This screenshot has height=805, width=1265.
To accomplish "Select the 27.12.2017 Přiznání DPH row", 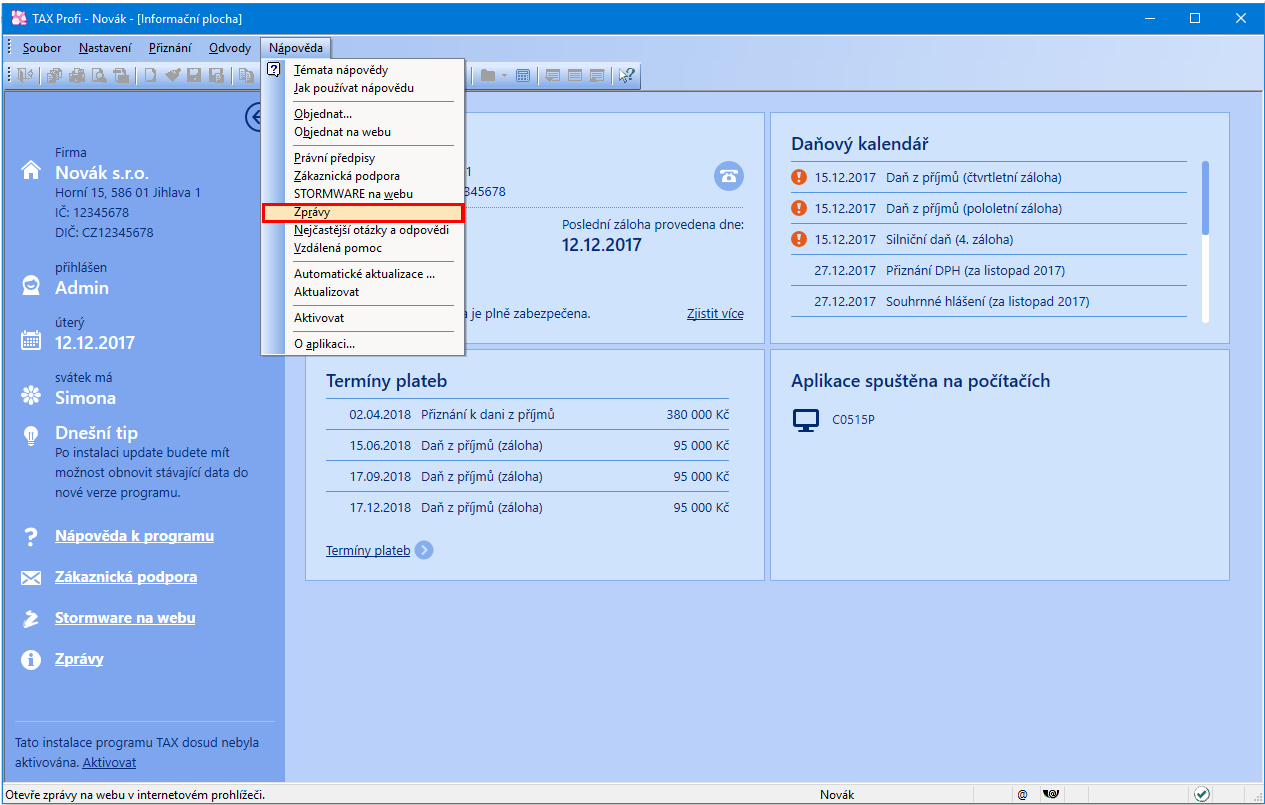I will [x=989, y=271].
